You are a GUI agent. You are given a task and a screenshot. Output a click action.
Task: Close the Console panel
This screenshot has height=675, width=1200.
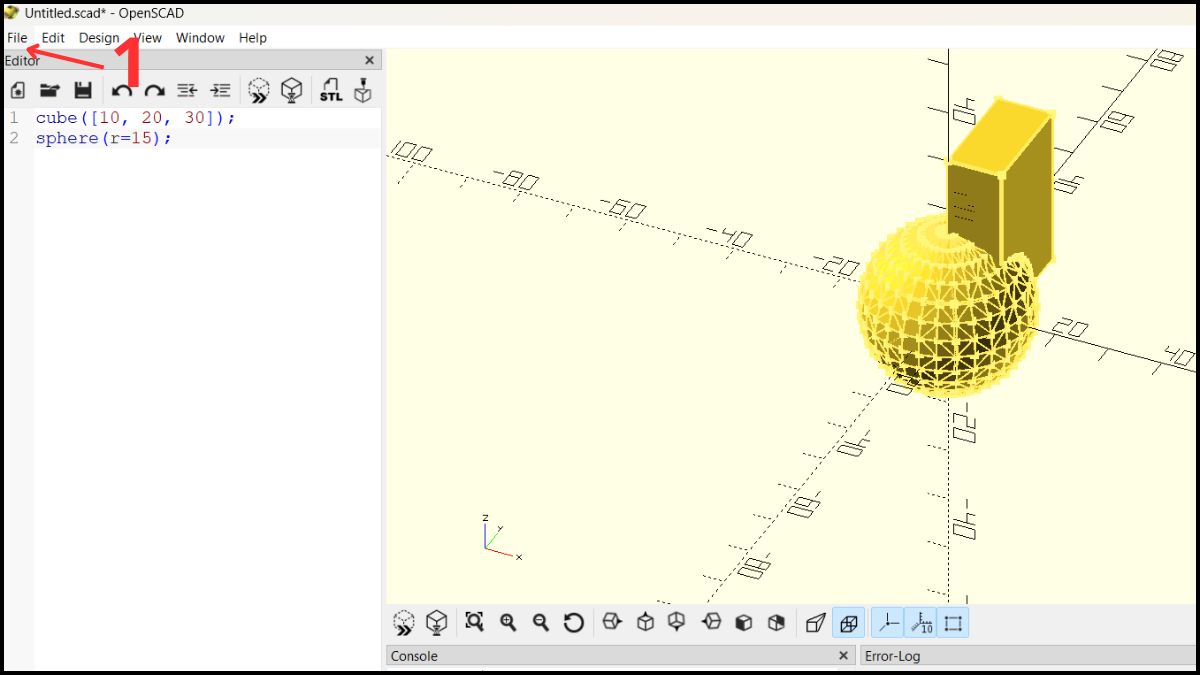843,656
